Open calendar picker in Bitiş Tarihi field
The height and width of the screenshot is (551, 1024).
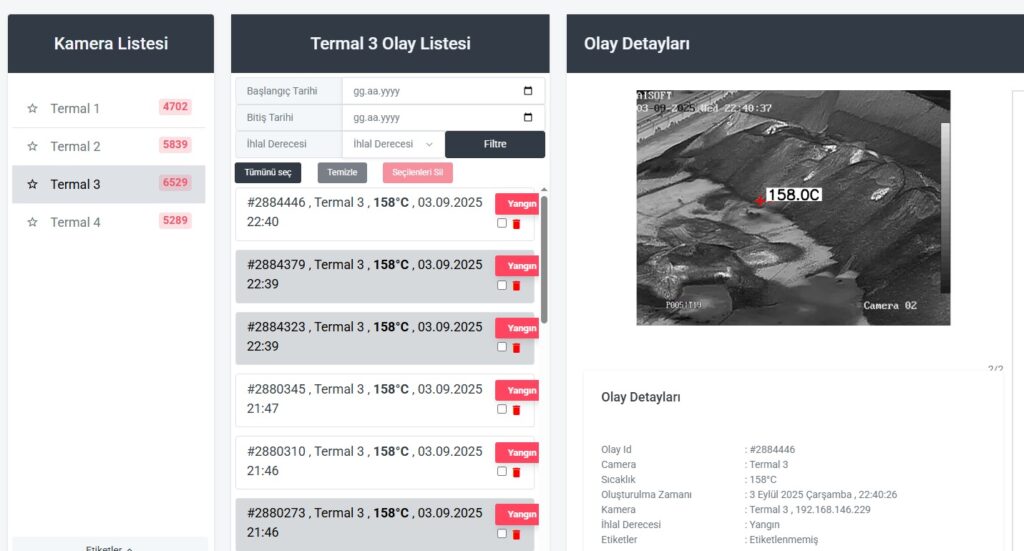pos(528,118)
